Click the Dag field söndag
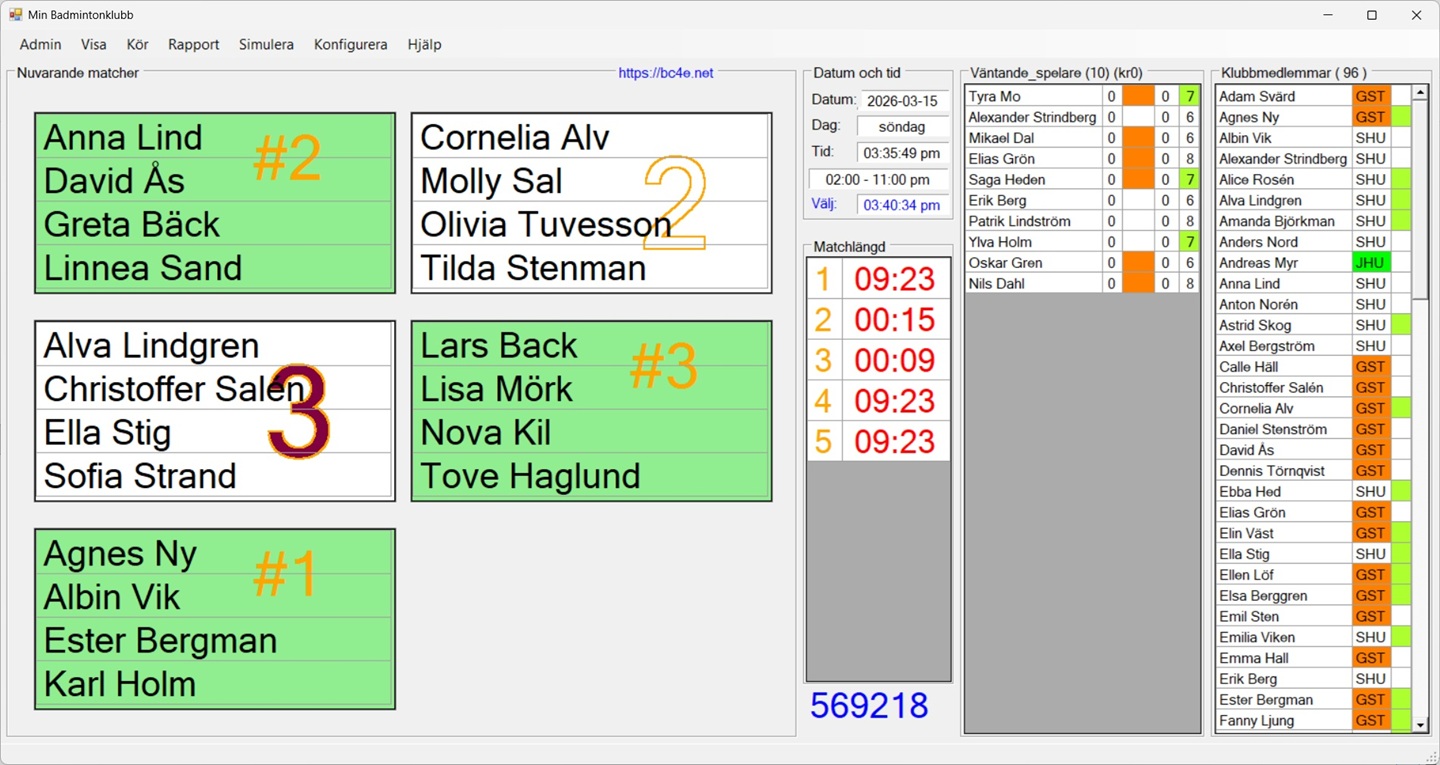The image size is (1440, 765). 902,127
